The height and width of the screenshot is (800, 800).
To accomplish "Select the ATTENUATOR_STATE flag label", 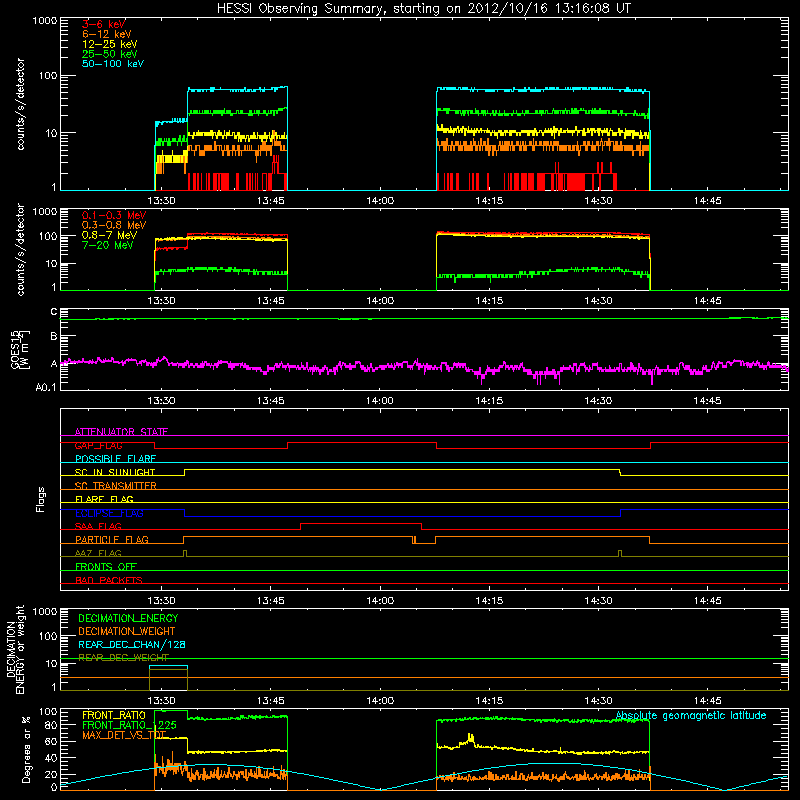I will click(121, 432).
